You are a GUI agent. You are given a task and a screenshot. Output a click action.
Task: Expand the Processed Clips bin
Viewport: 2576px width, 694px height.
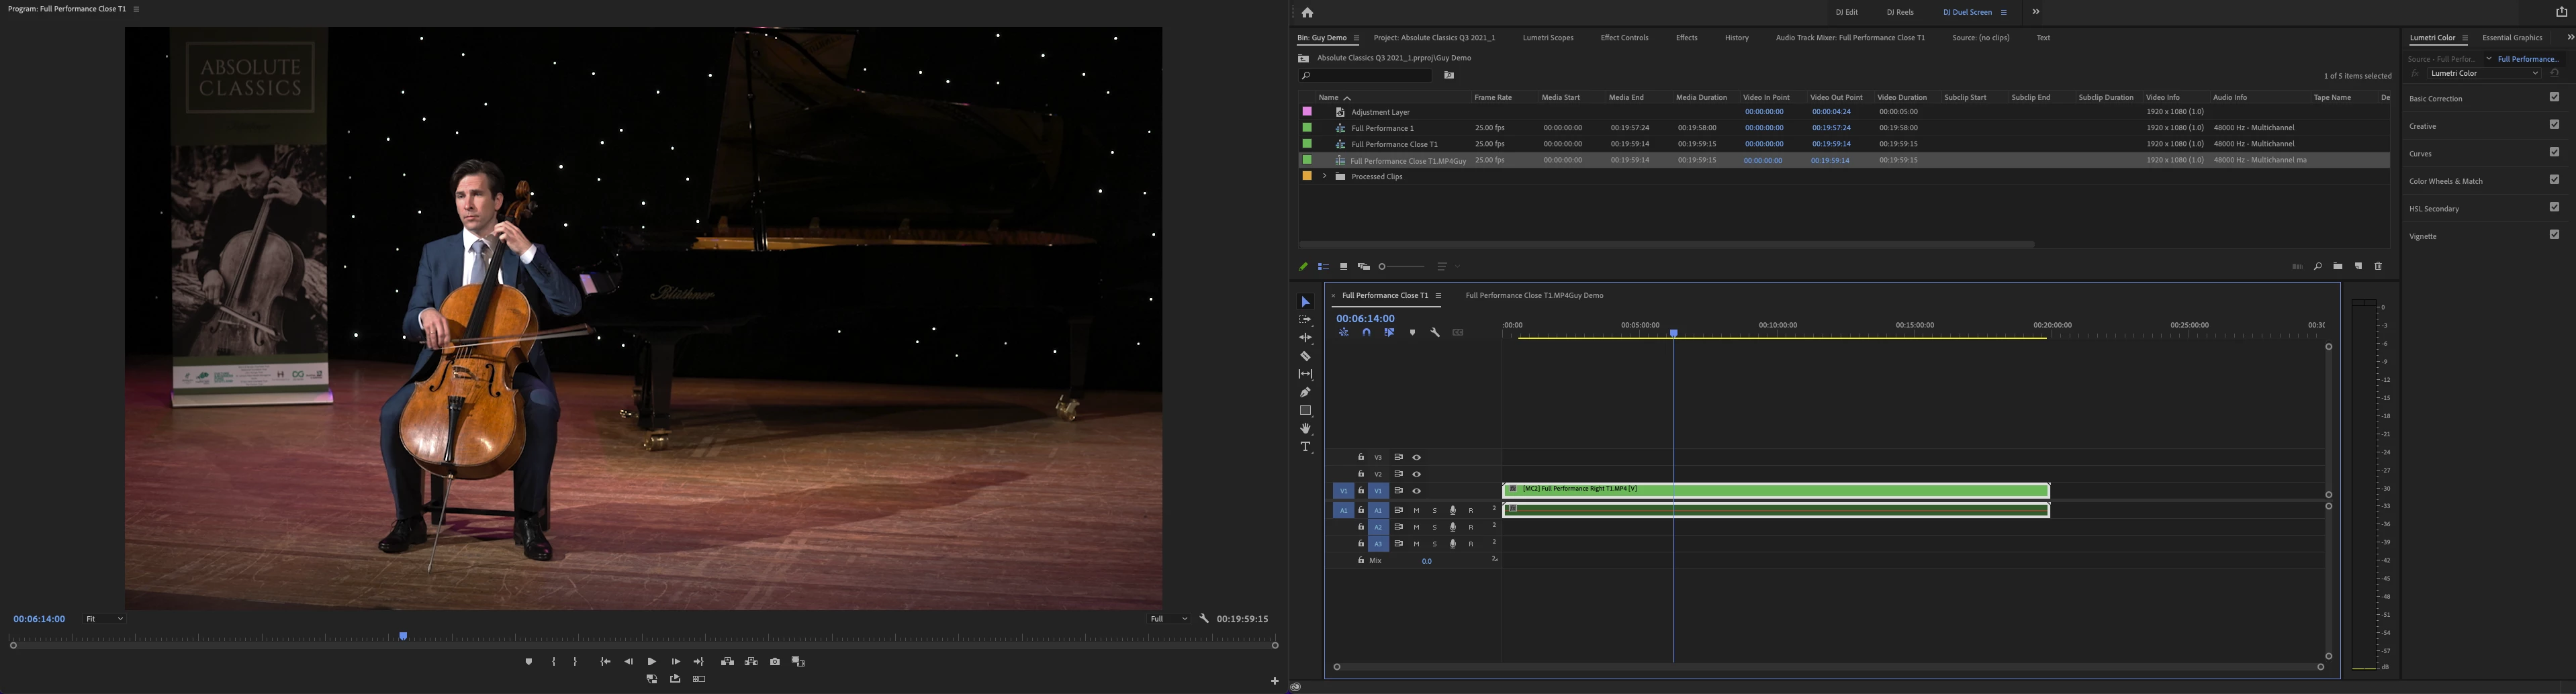[x=1324, y=176]
